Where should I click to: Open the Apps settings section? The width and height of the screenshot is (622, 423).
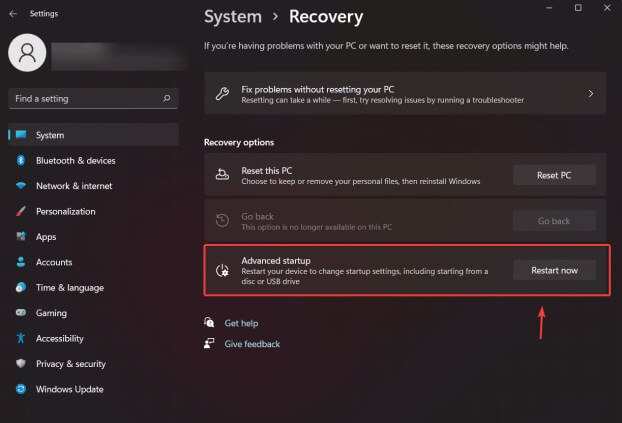(46, 237)
